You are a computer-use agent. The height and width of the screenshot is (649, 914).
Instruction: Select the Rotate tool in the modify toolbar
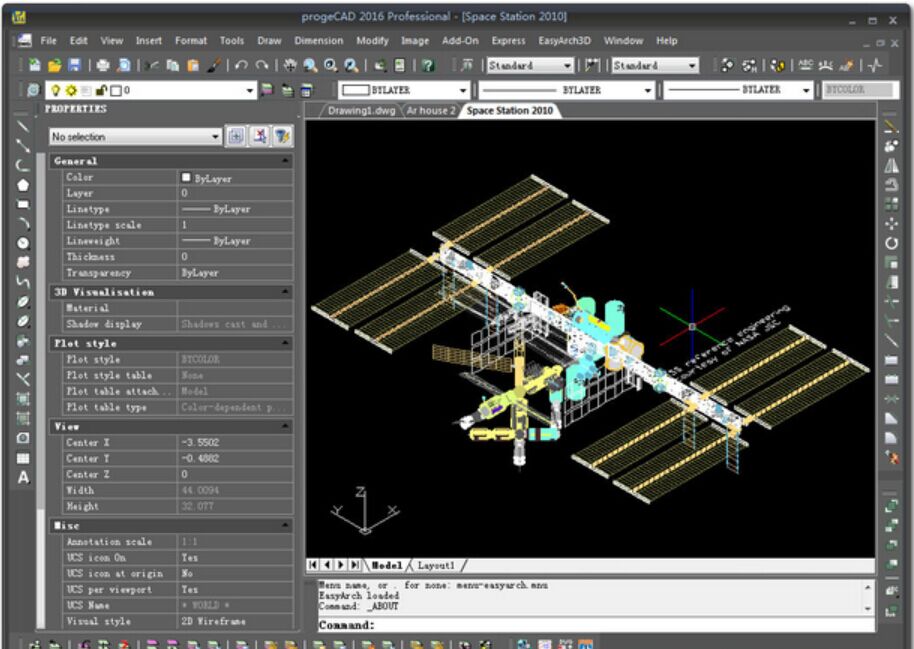point(891,243)
